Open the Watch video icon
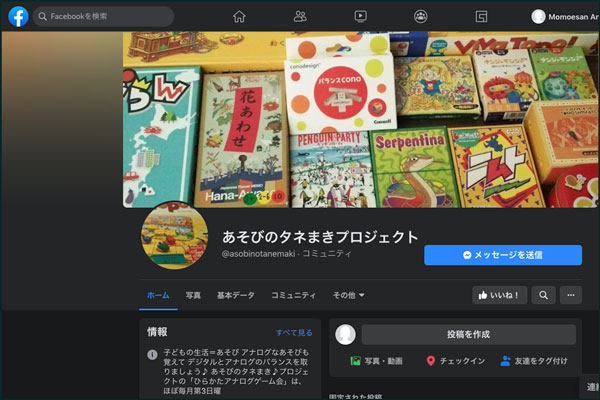The width and height of the screenshot is (600, 400). click(x=360, y=16)
